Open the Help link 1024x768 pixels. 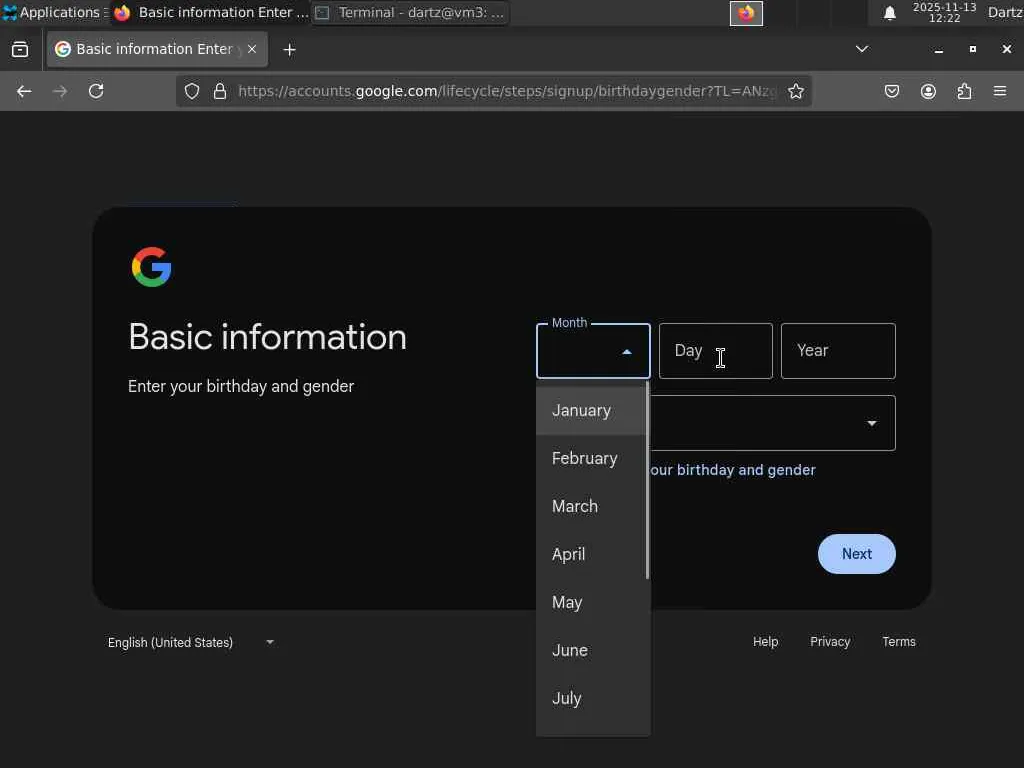click(x=765, y=642)
